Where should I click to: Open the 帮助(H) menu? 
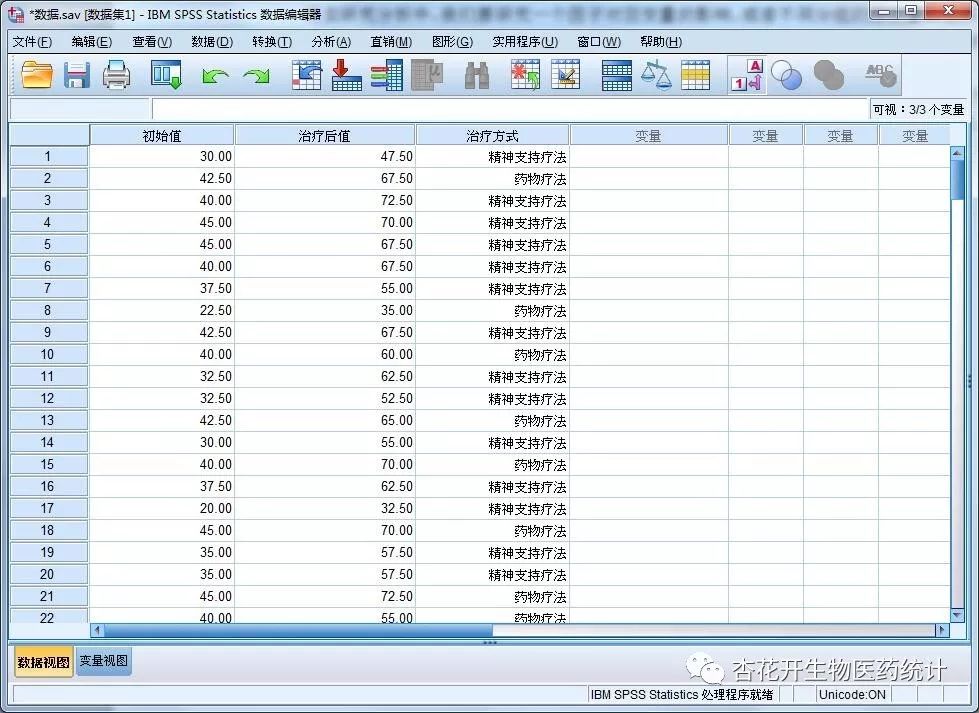[661, 42]
